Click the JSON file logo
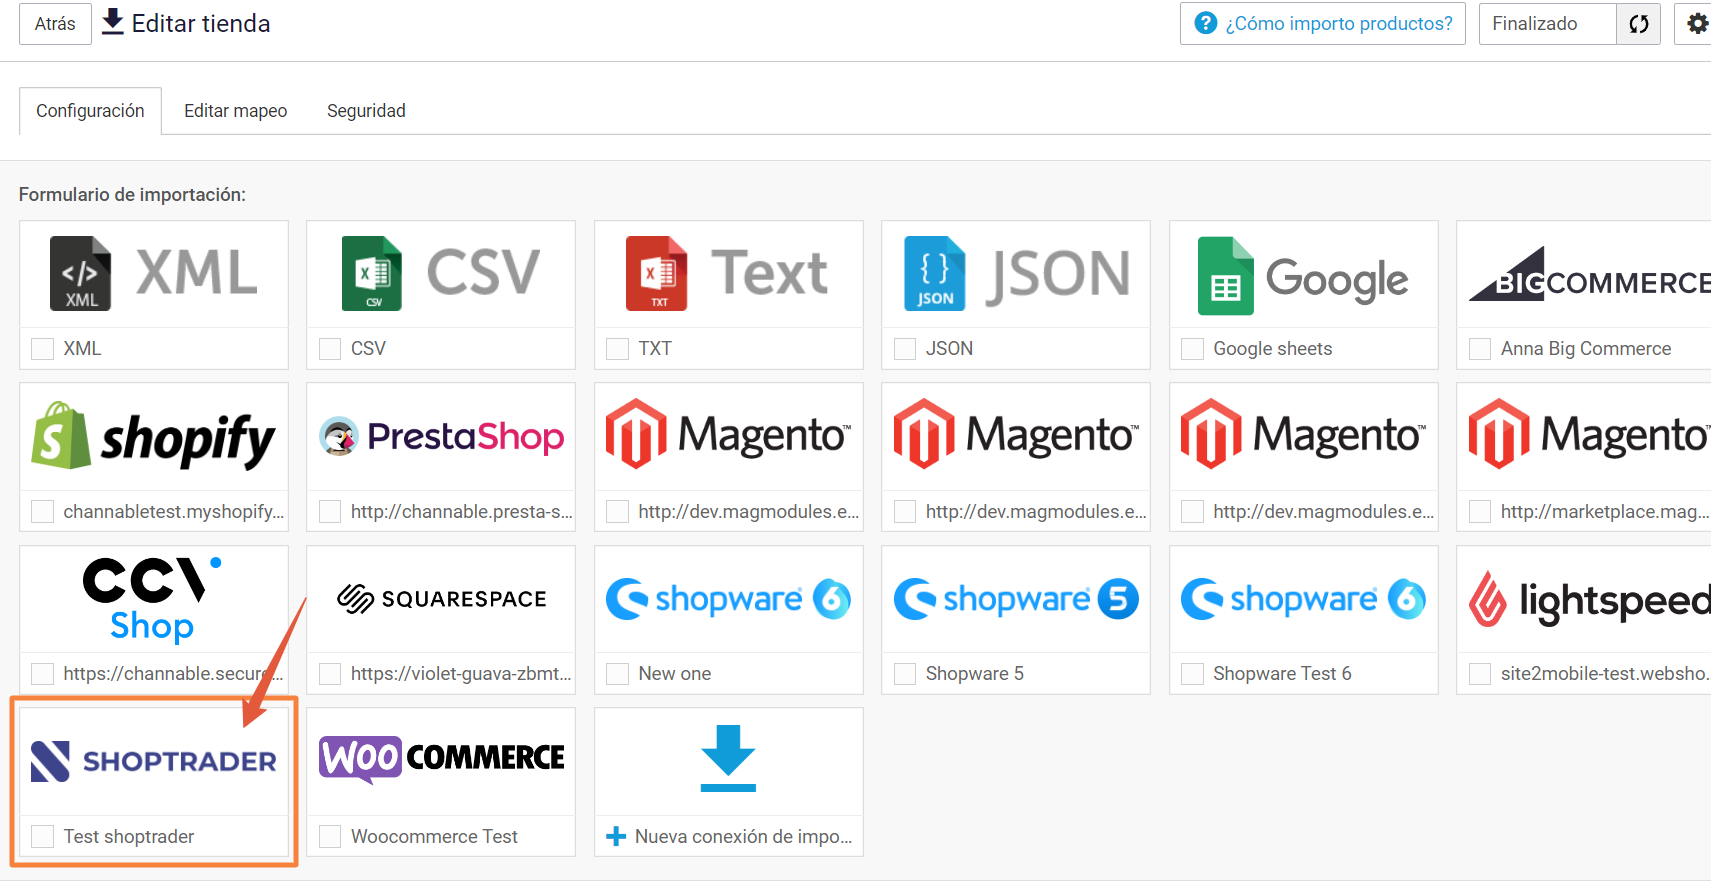Screen dimensions: 1711x896 tap(1016, 273)
